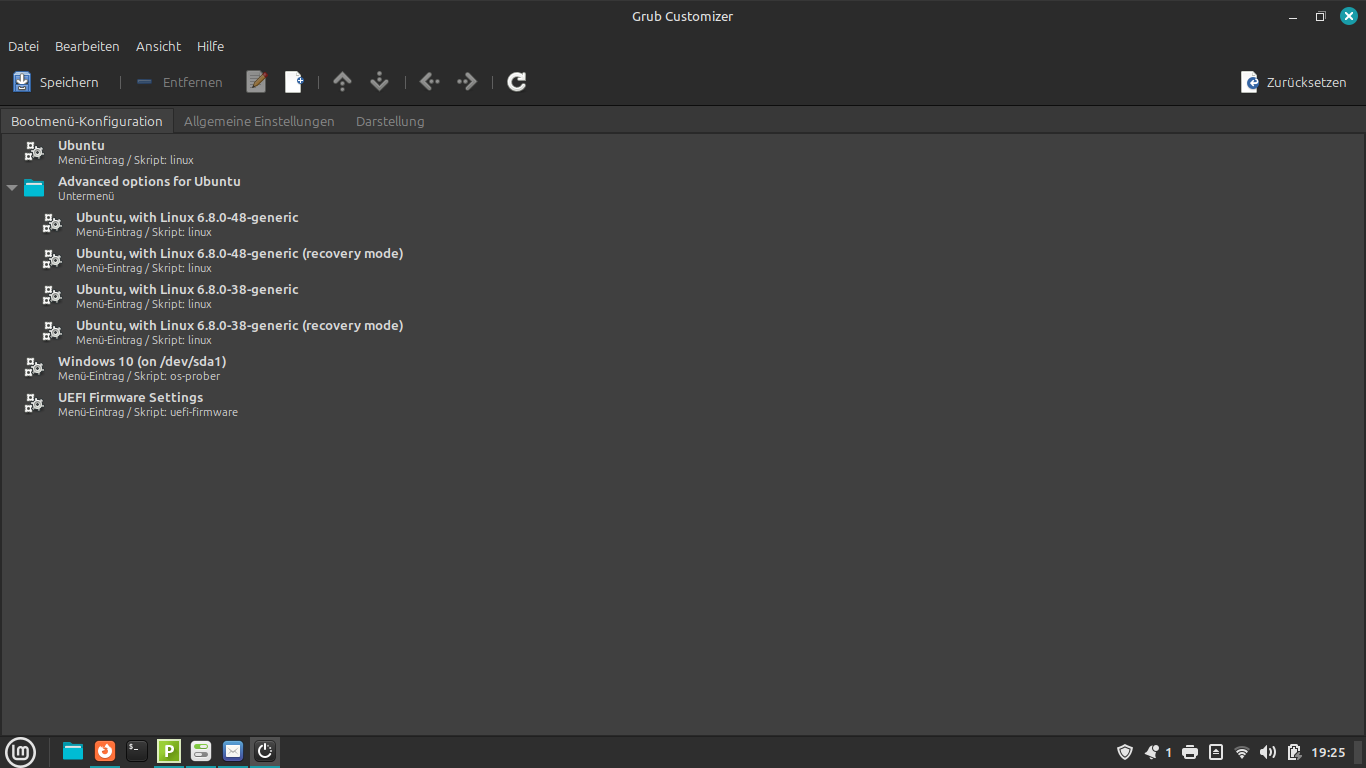Open the calendar via the 19:25 clock
Viewport: 1366px width, 768px height.
tap(1328, 752)
